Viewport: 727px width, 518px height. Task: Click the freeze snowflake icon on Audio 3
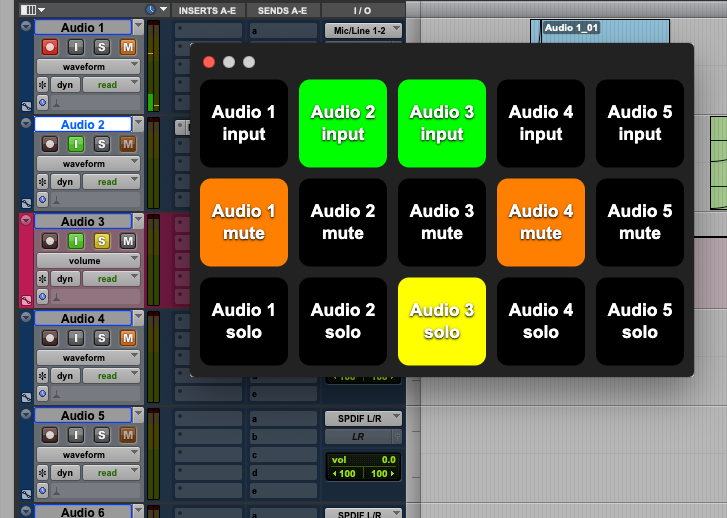coord(43,279)
